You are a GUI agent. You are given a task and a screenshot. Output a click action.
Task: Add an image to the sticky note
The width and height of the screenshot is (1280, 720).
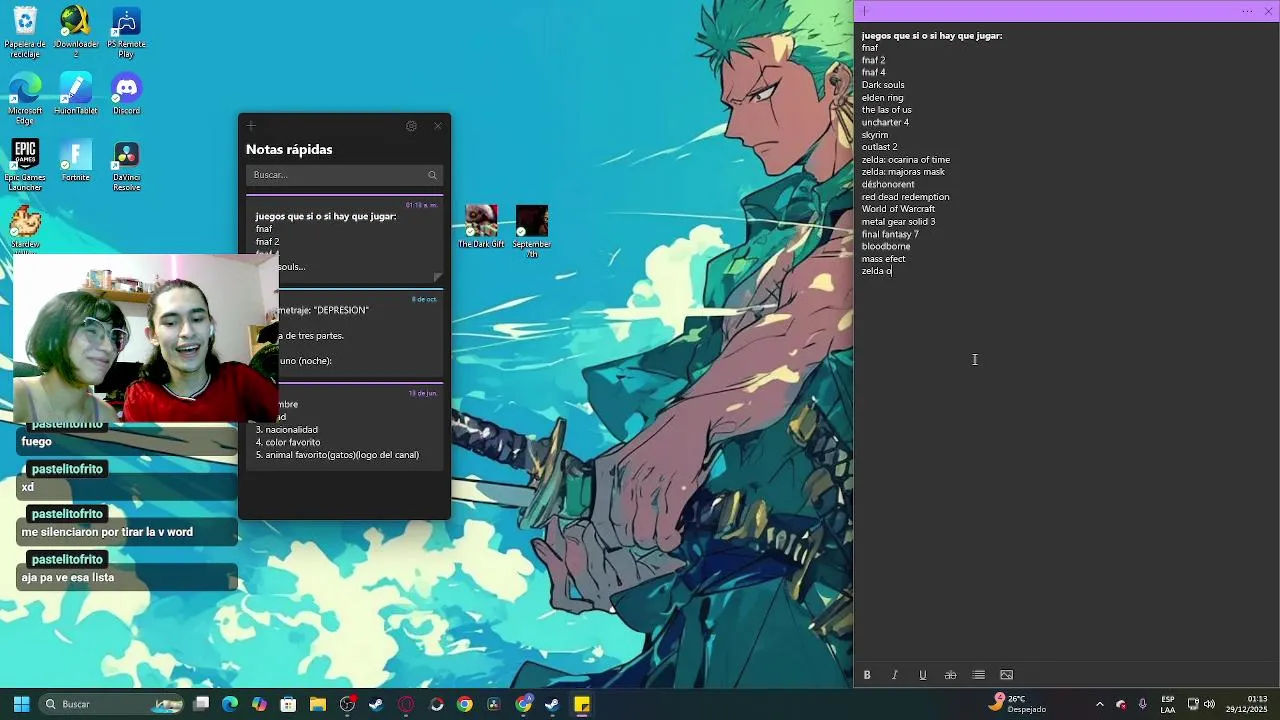tap(1007, 675)
